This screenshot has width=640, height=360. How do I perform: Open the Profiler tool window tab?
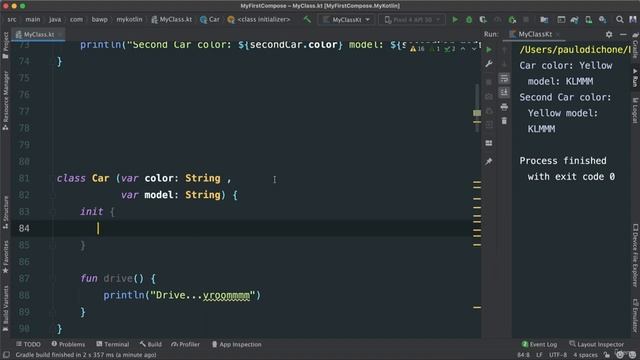(186, 344)
